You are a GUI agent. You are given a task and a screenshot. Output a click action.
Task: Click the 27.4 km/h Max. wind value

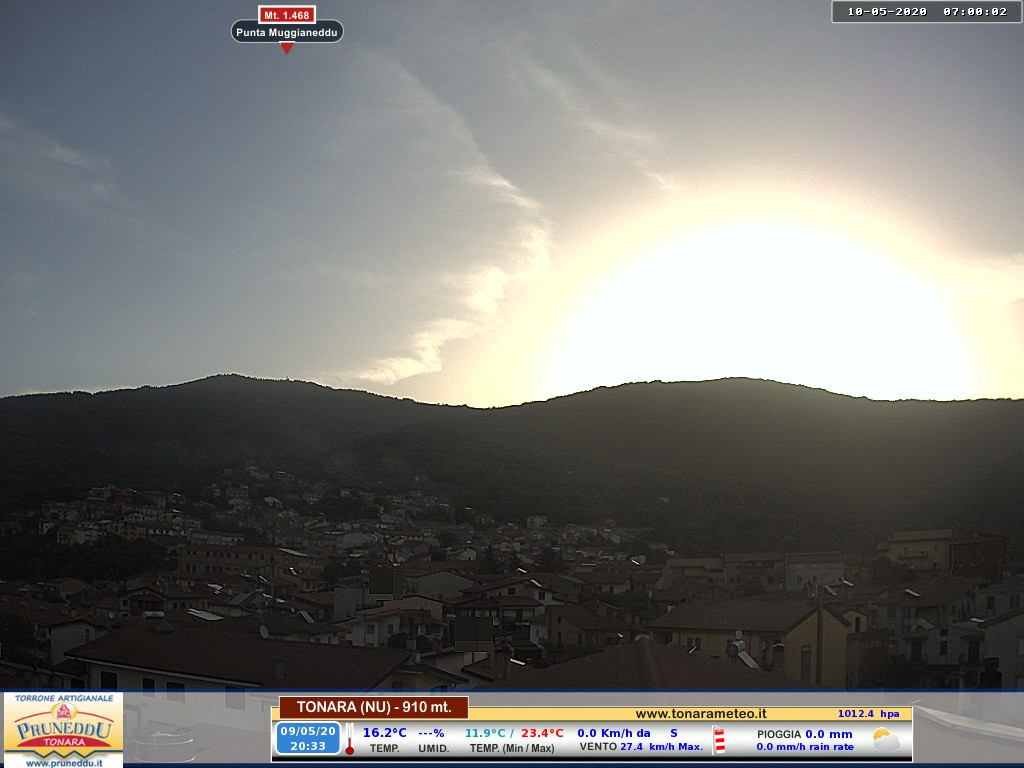point(662,746)
